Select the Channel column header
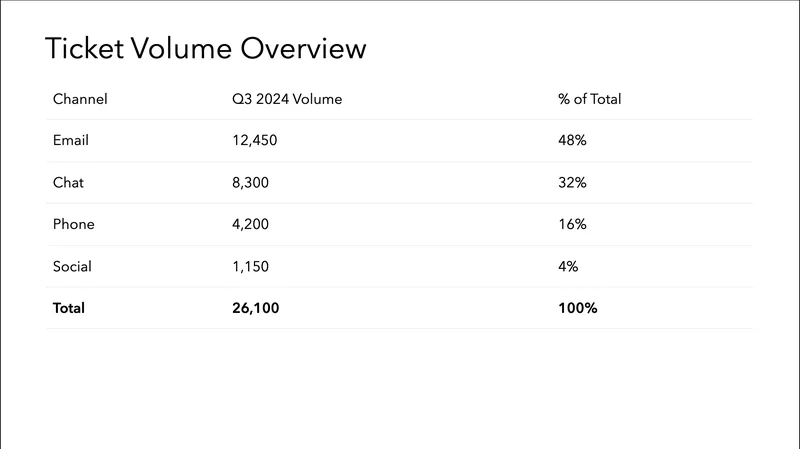Image resolution: width=800 pixels, height=449 pixels. pos(80,99)
